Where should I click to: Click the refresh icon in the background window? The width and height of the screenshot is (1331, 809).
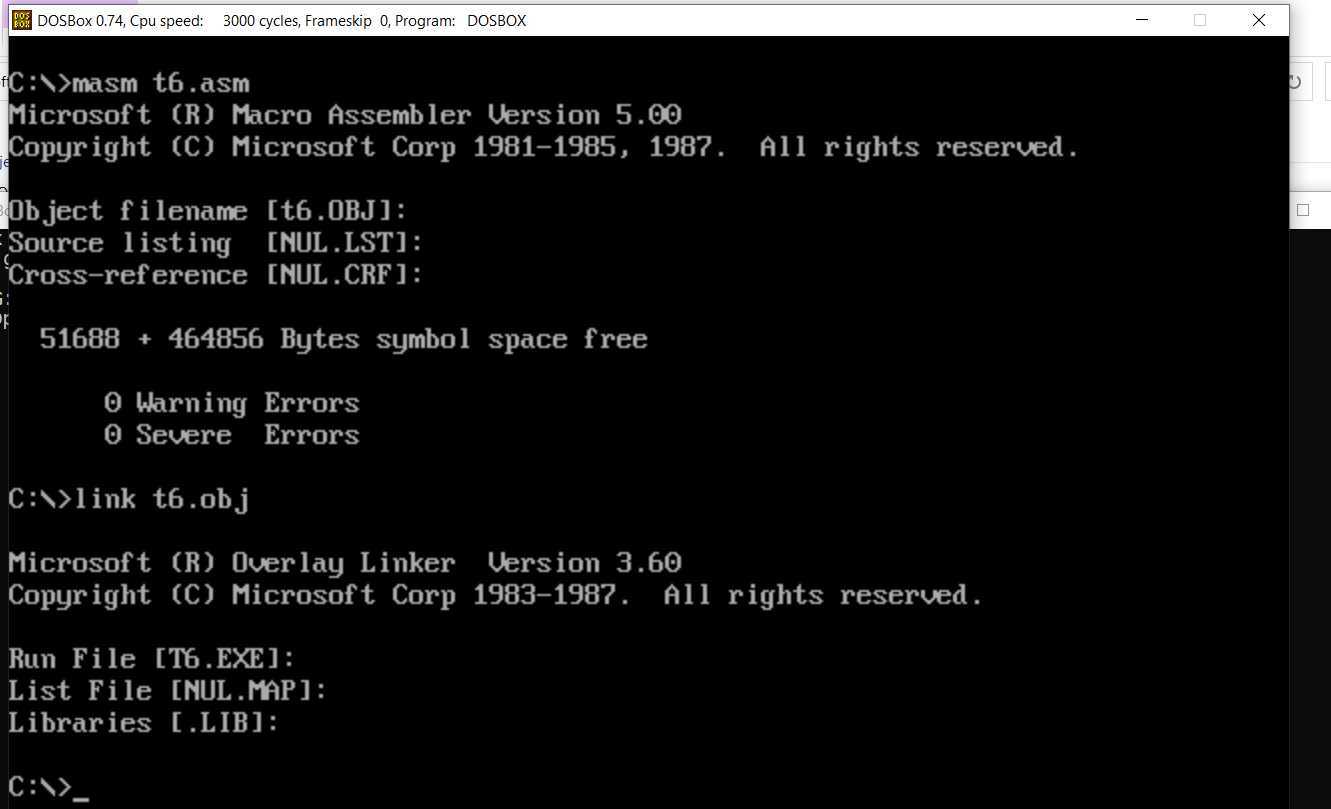[1296, 82]
